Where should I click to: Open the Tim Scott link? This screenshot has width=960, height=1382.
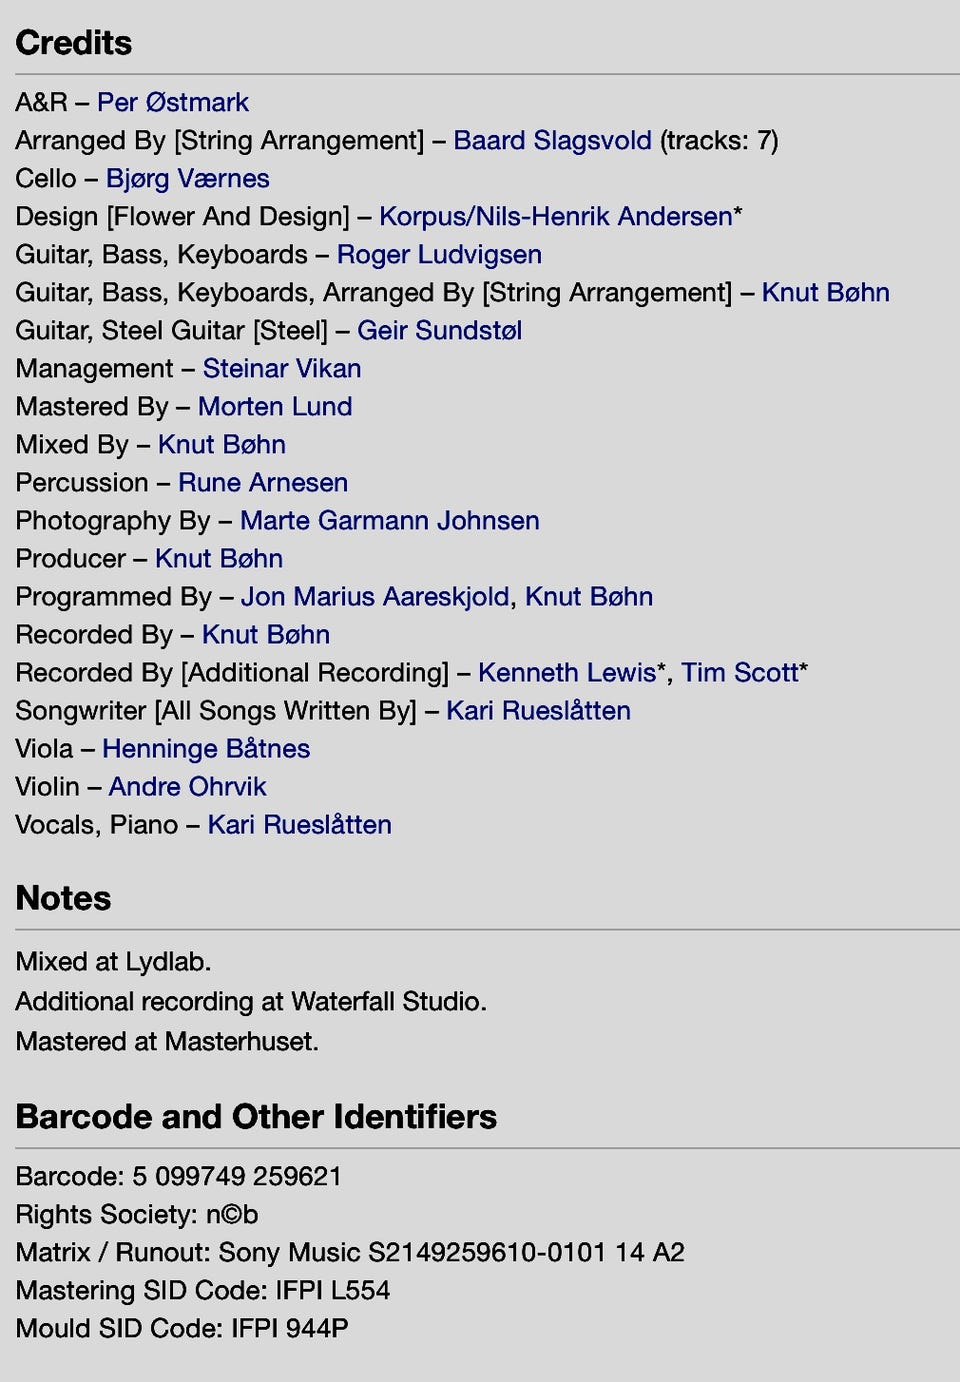point(740,672)
